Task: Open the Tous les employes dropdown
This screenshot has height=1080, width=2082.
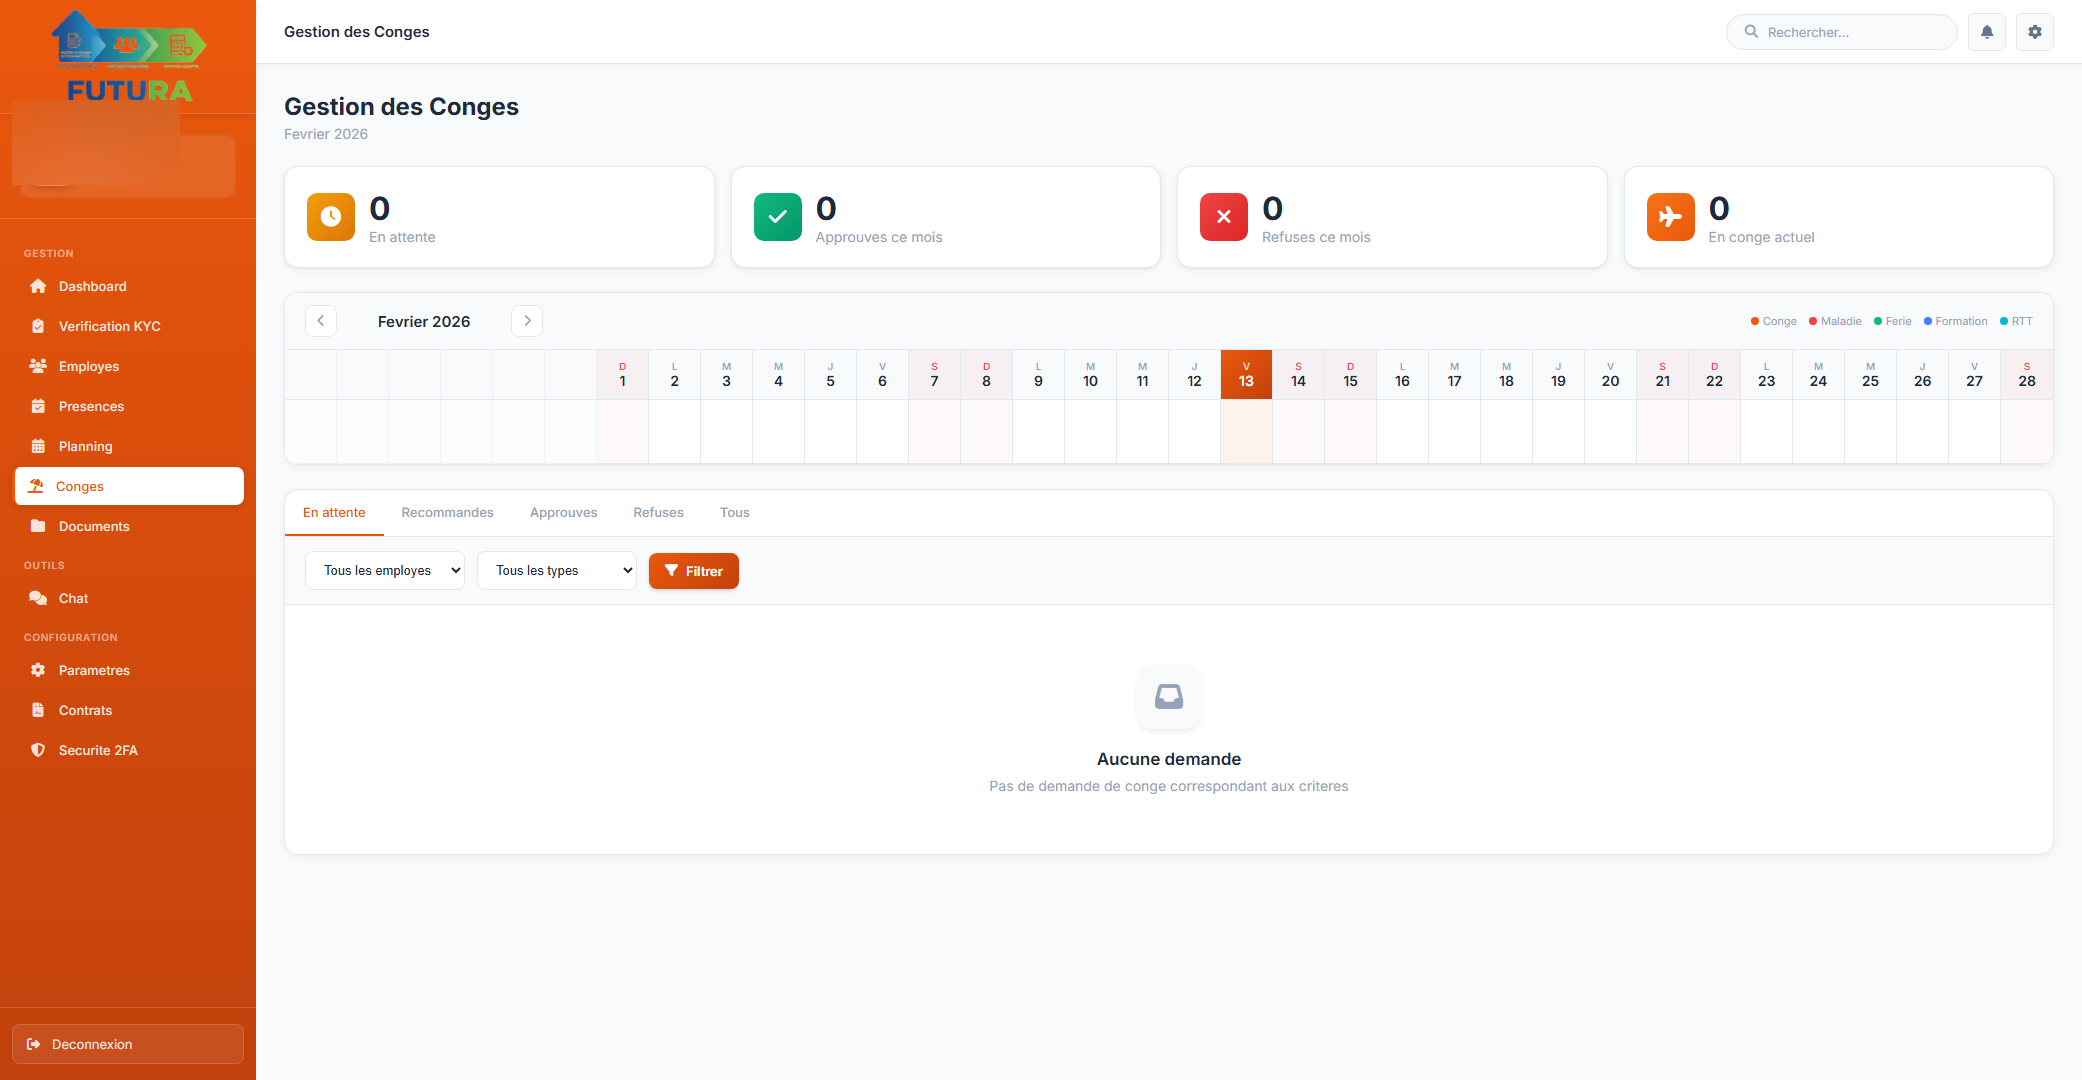Action: (385, 571)
